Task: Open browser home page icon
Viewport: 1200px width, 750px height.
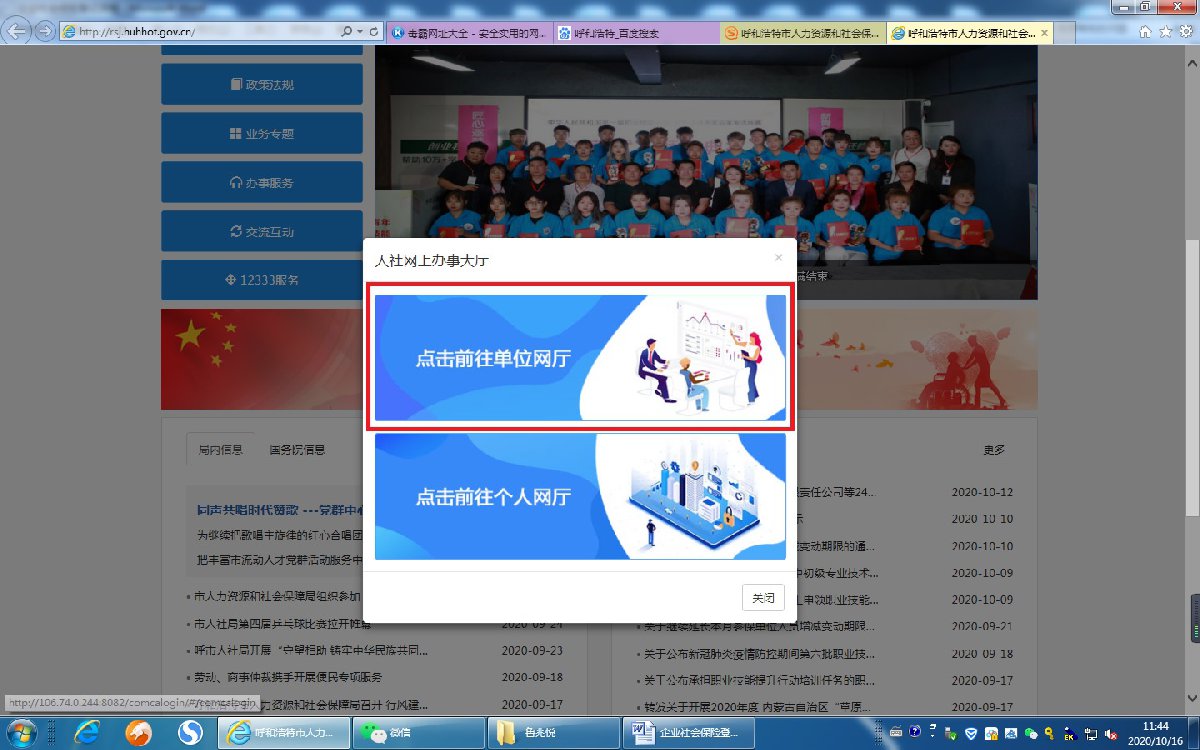Action: point(1146,32)
